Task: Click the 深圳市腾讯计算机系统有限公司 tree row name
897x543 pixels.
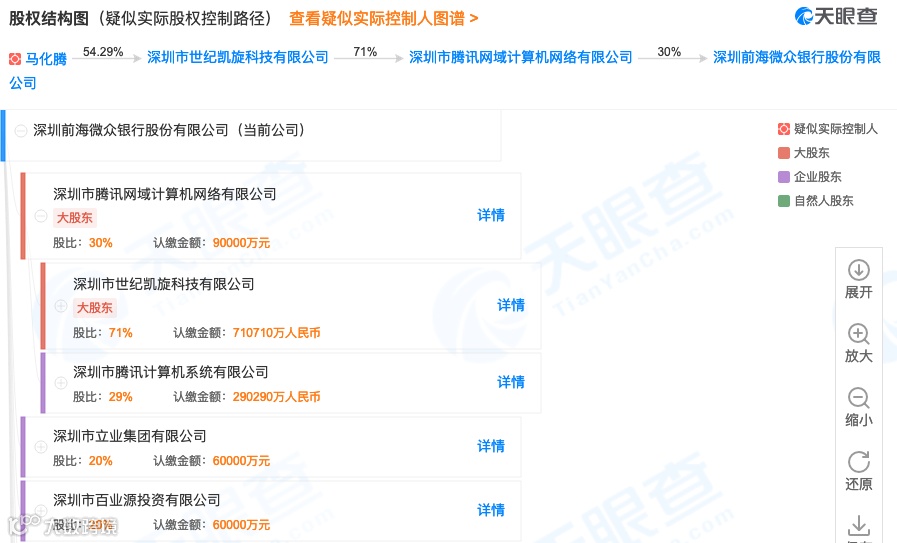Action: pos(170,372)
